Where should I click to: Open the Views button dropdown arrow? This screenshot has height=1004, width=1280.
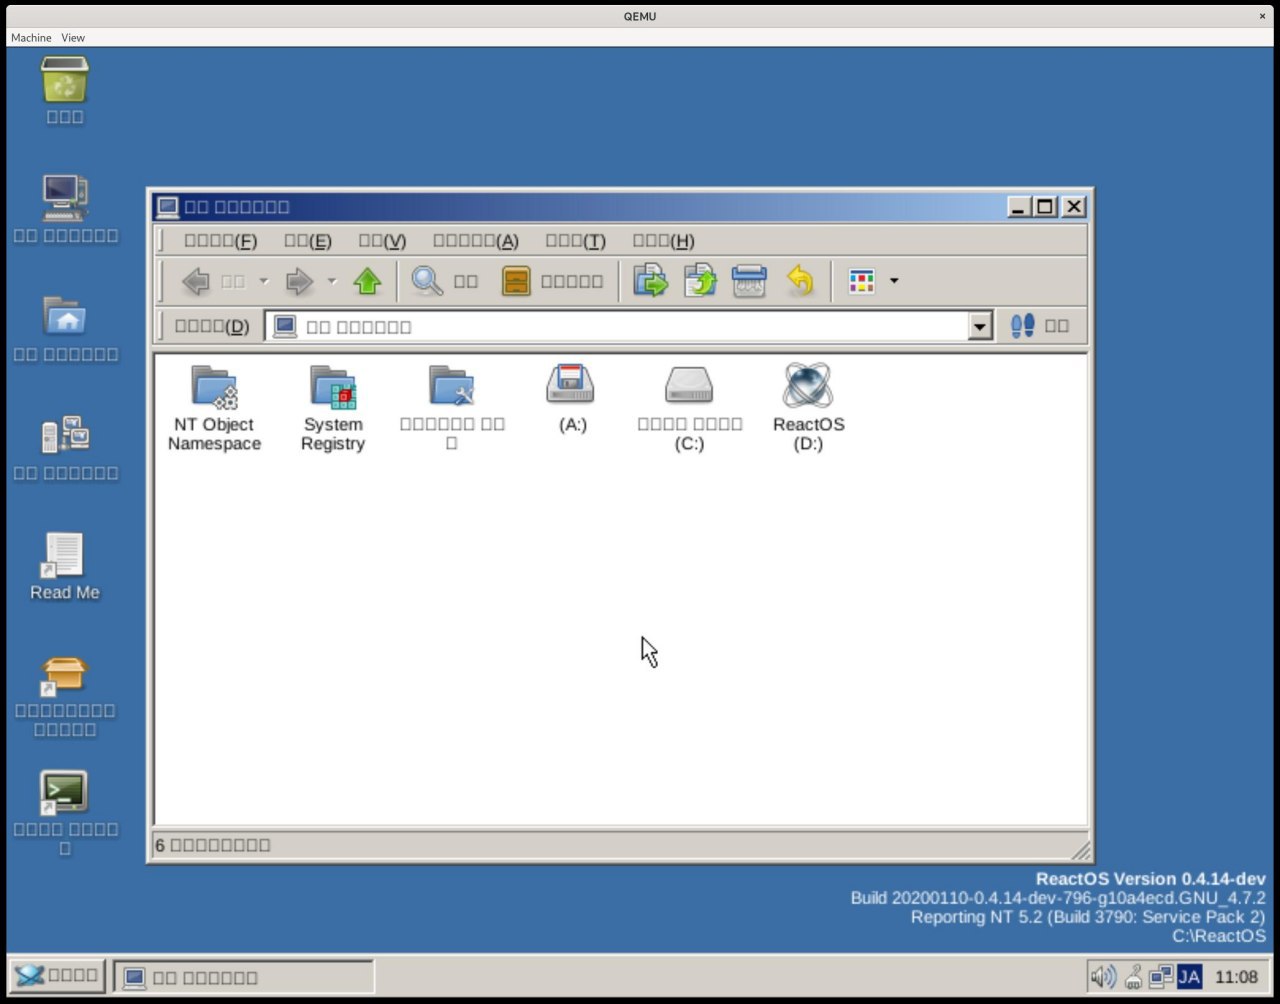click(x=894, y=282)
